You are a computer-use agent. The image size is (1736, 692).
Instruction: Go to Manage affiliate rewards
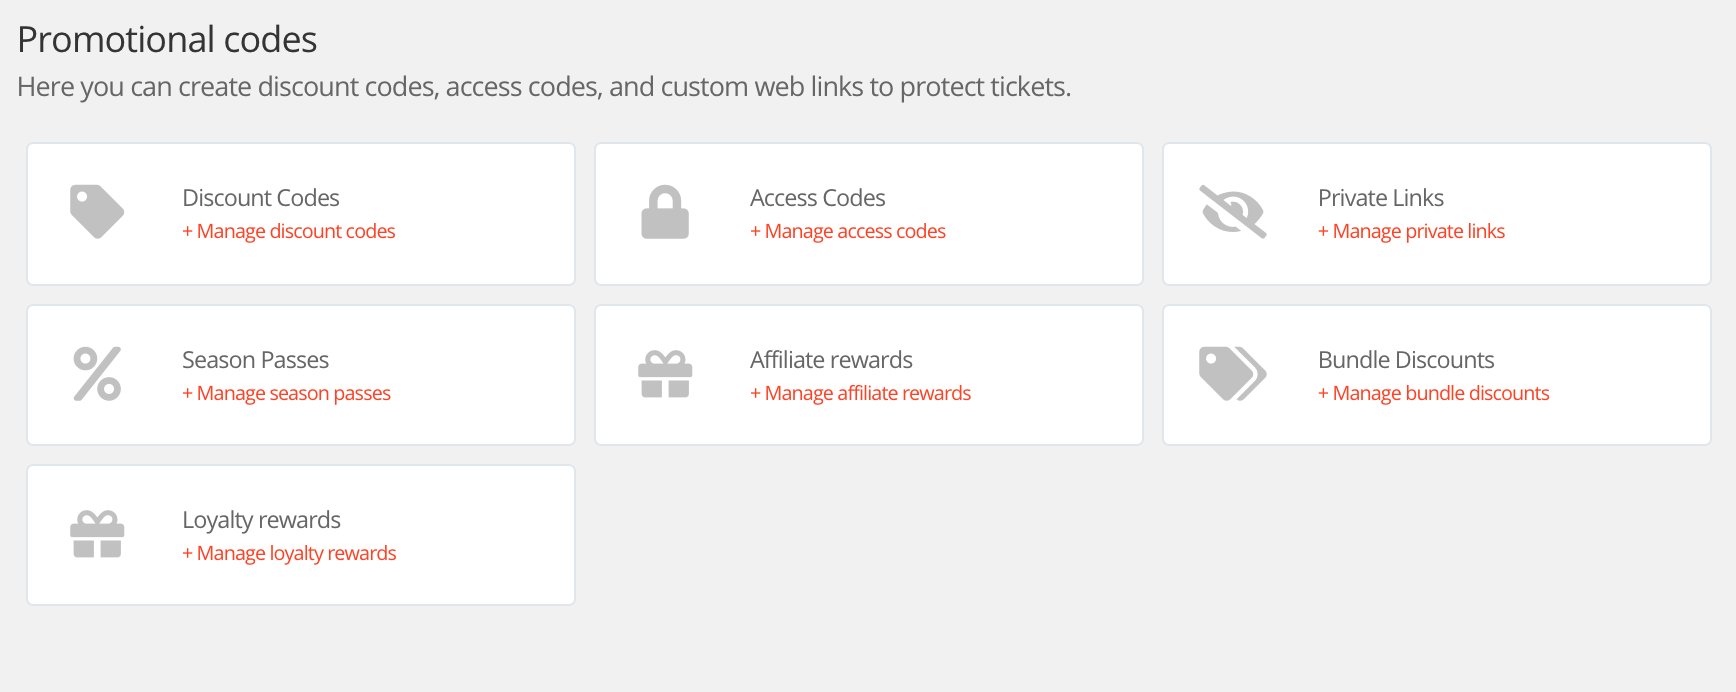click(860, 393)
